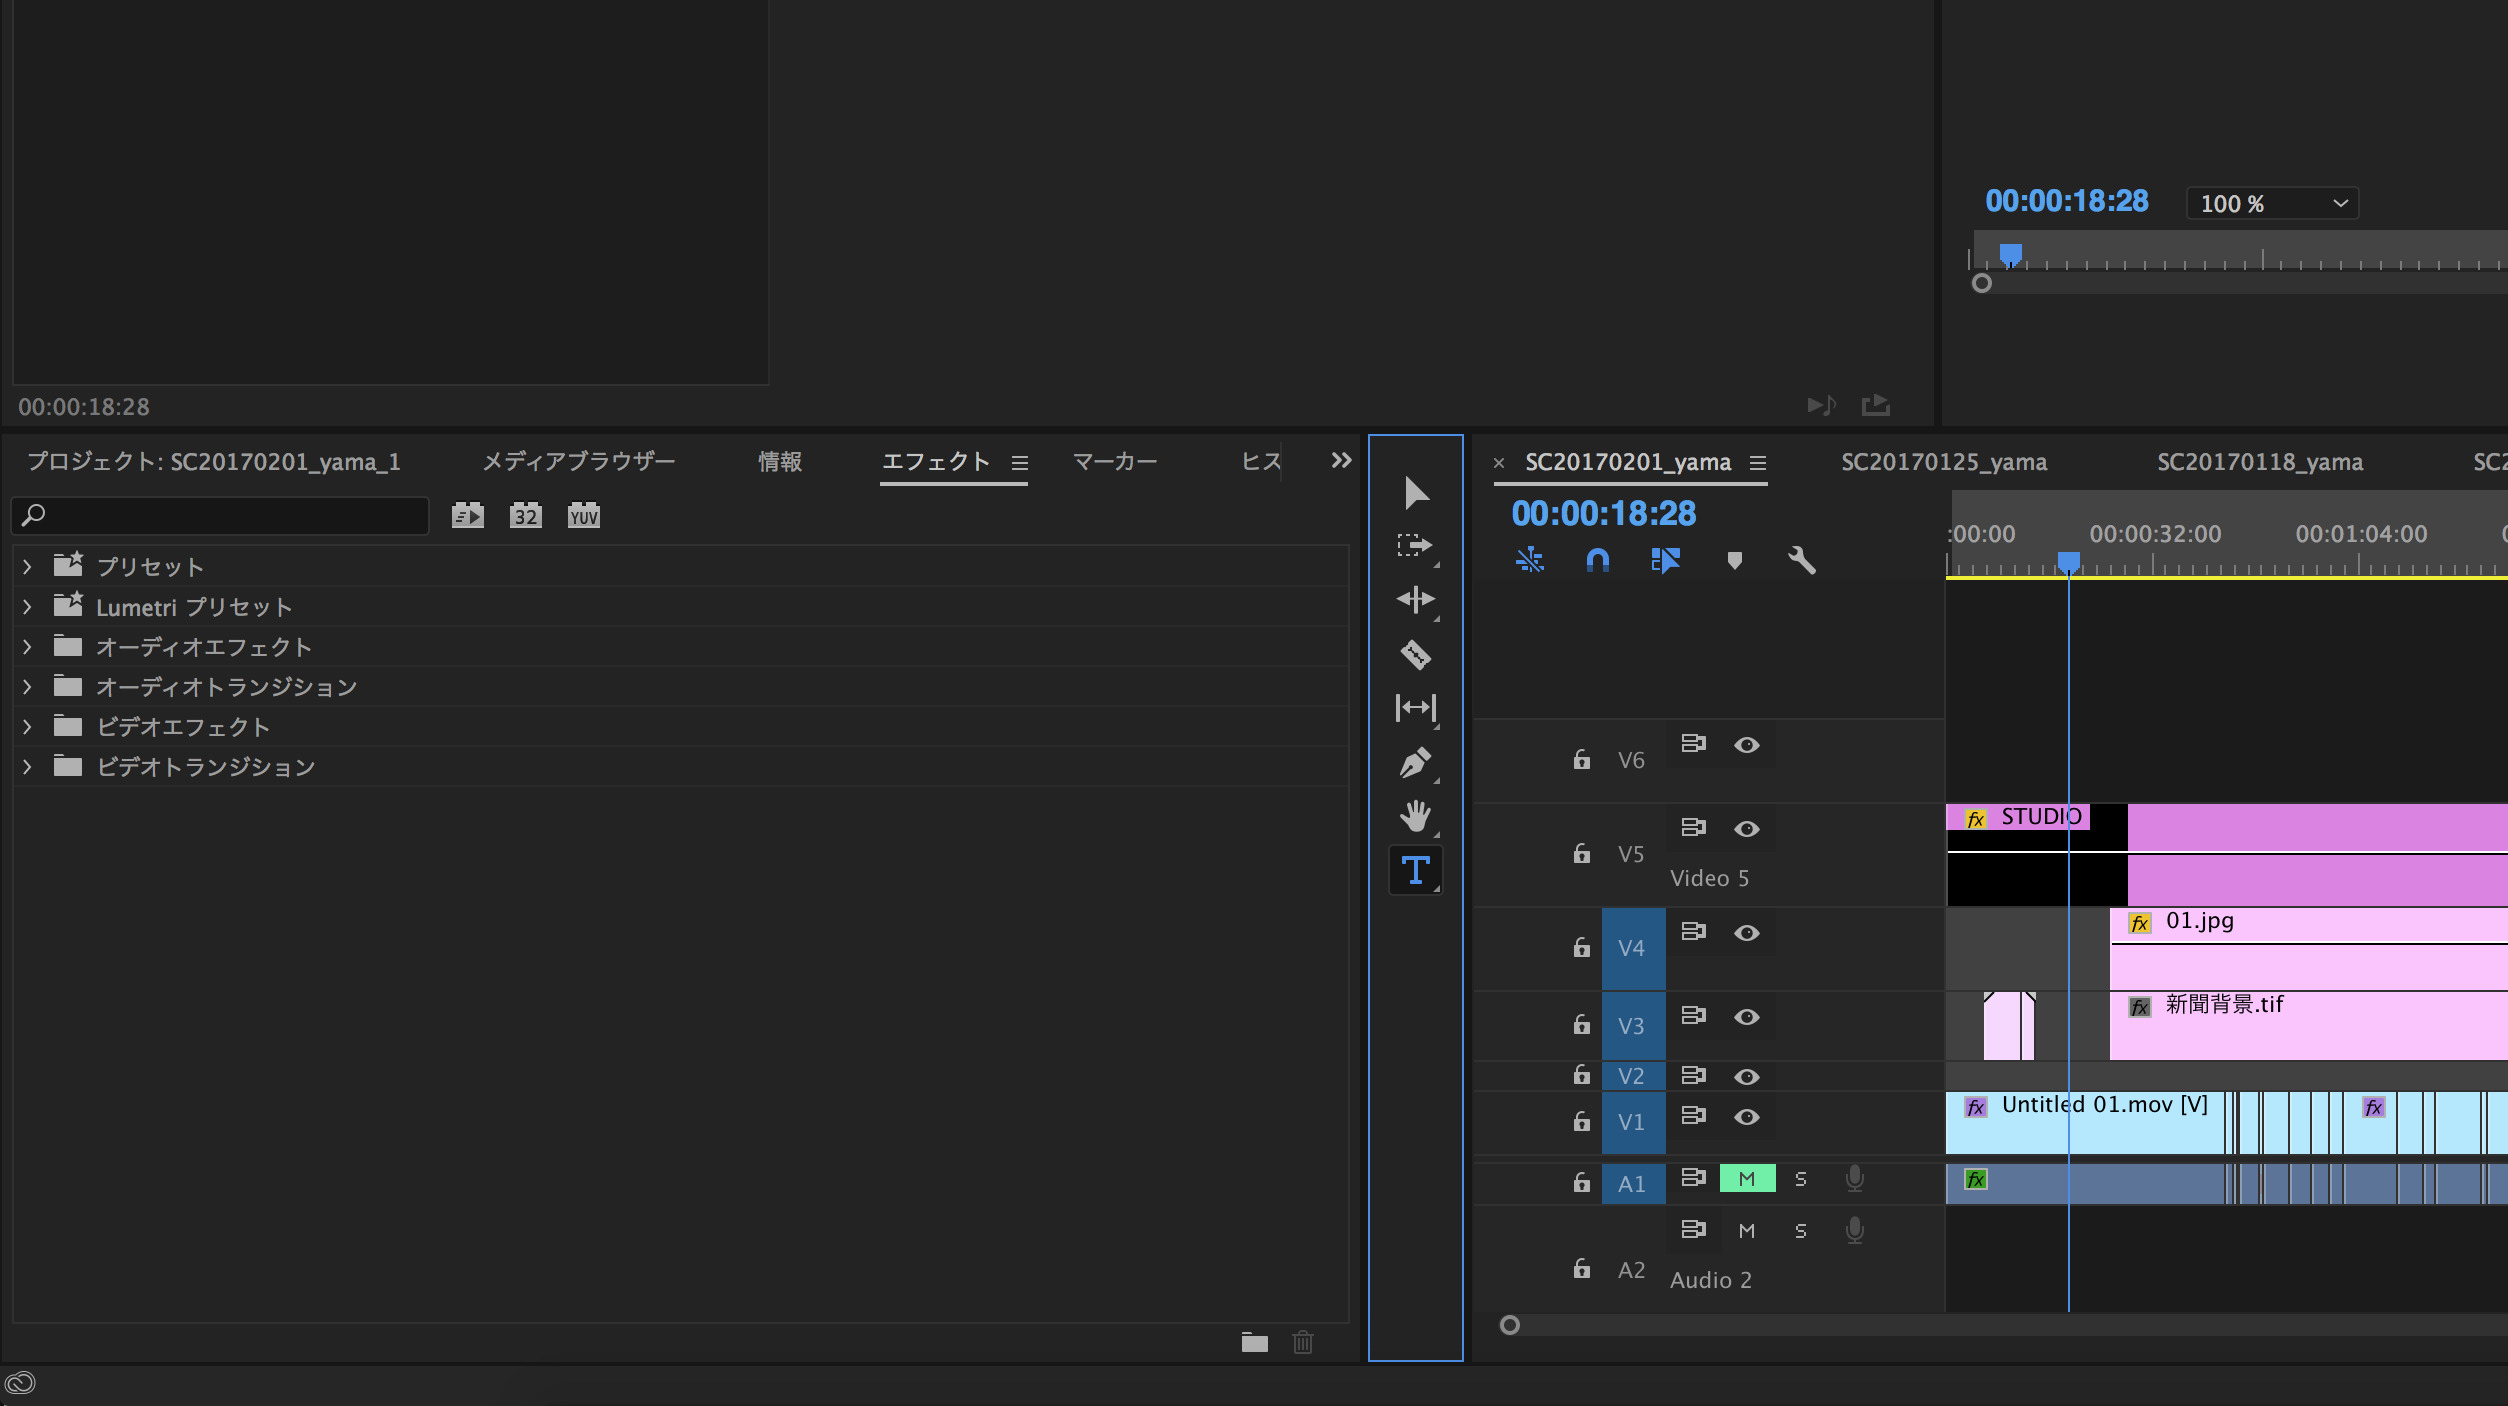Viewport: 2508px width, 1406px height.
Task: Toggle sync lock for track V1
Action: click(x=1693, y=1115)
